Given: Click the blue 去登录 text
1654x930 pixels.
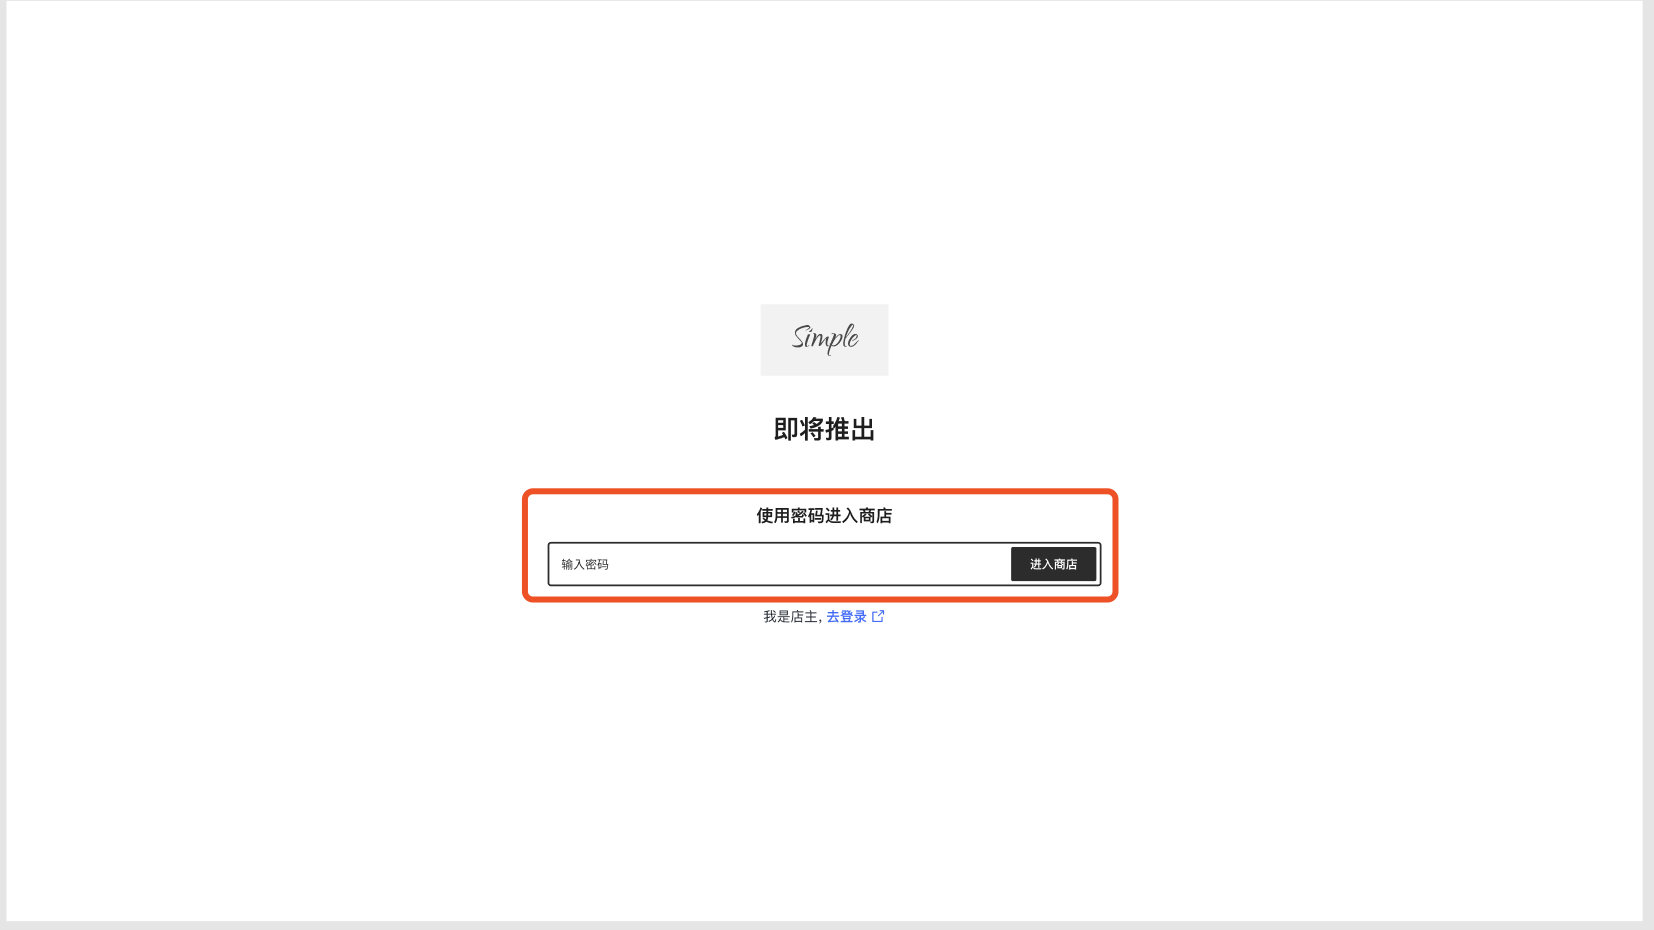Looking at the screenshot, I should (x=846, y=616).
